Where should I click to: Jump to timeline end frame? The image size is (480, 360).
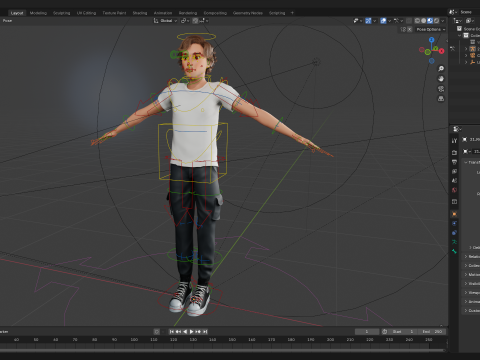click(205, 332)
